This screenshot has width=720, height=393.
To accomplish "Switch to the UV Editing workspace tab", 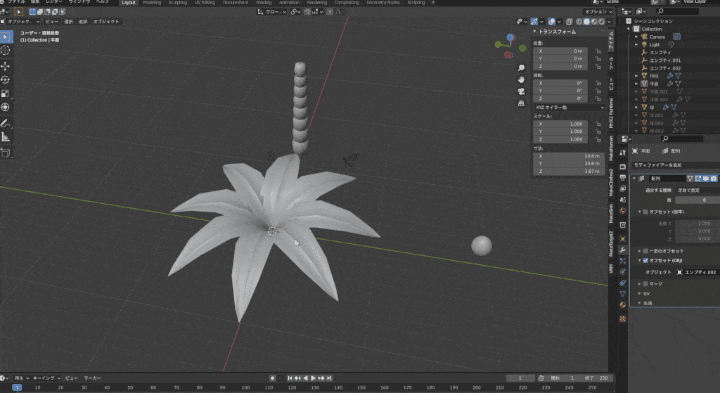I will 205,3.
